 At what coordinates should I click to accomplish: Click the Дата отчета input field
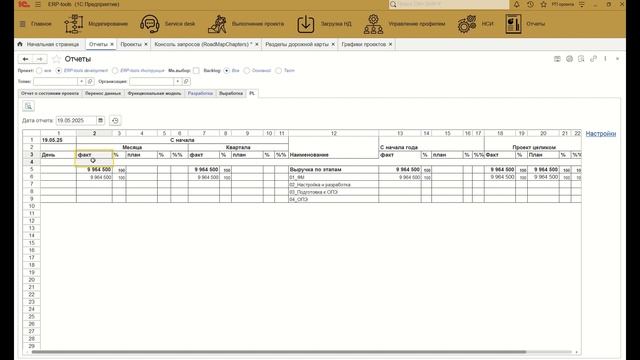pos(76,120)
